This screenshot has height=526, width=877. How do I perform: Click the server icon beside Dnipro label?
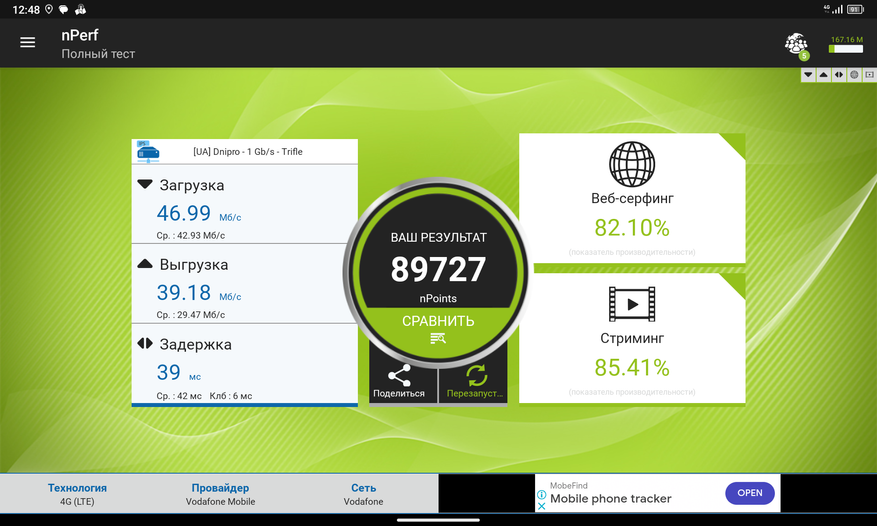pyautogui.click(x=148, y=152)
